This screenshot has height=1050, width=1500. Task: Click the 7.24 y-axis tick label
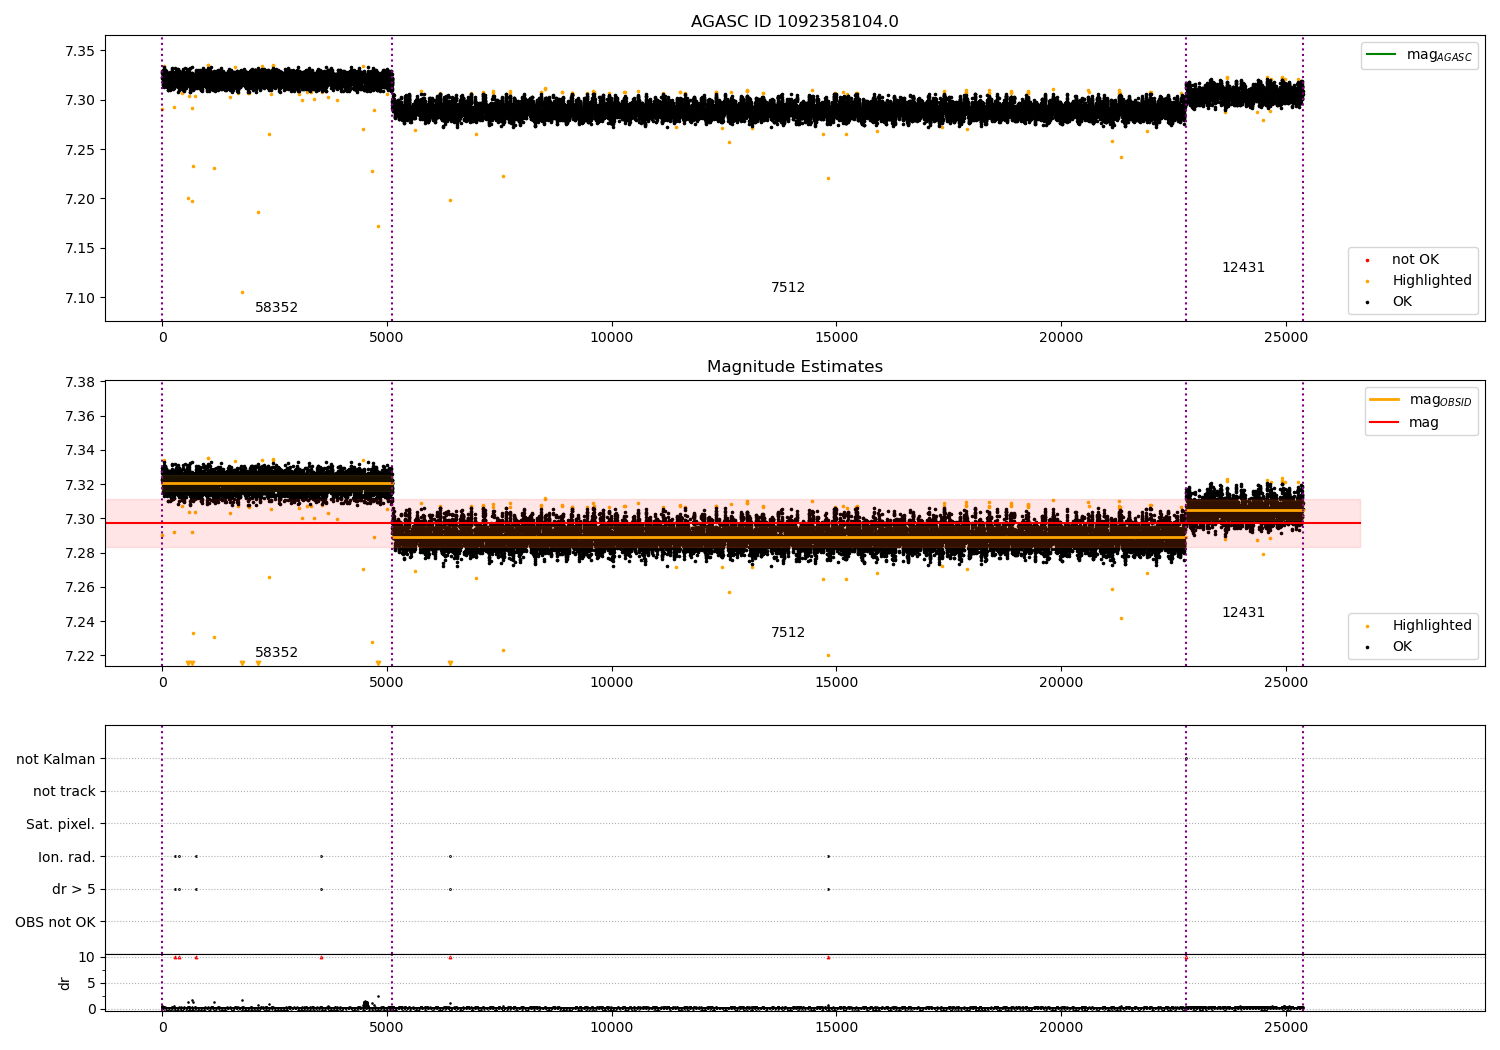point(79,623)
